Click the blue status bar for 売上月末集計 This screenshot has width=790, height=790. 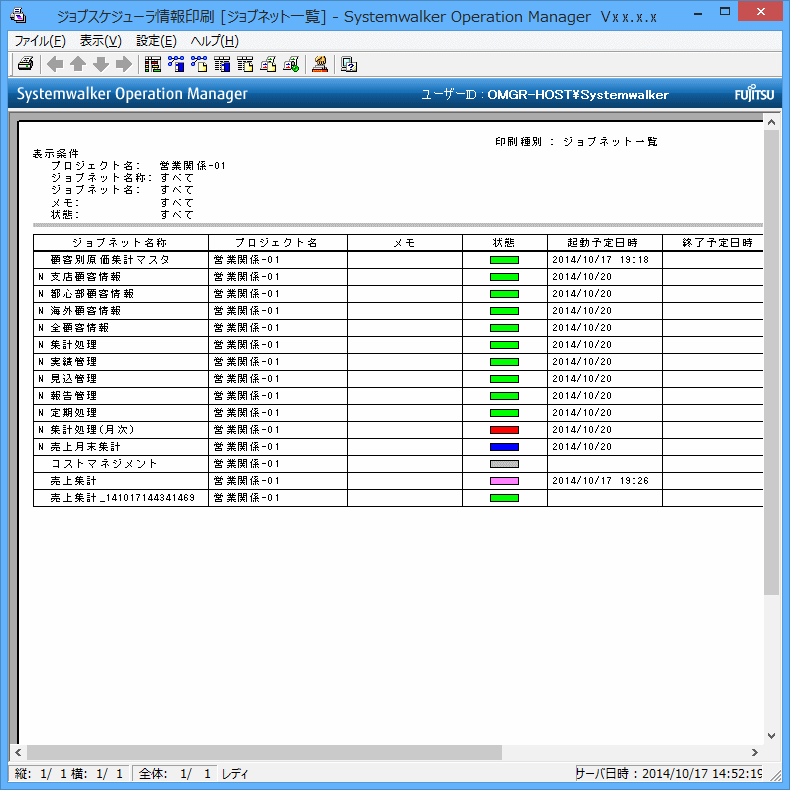(x=504, y=447)
